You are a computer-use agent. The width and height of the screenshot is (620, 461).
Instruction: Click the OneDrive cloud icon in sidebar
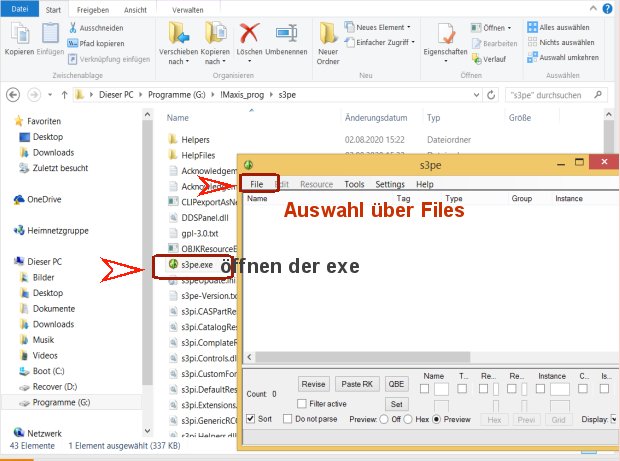19,199
